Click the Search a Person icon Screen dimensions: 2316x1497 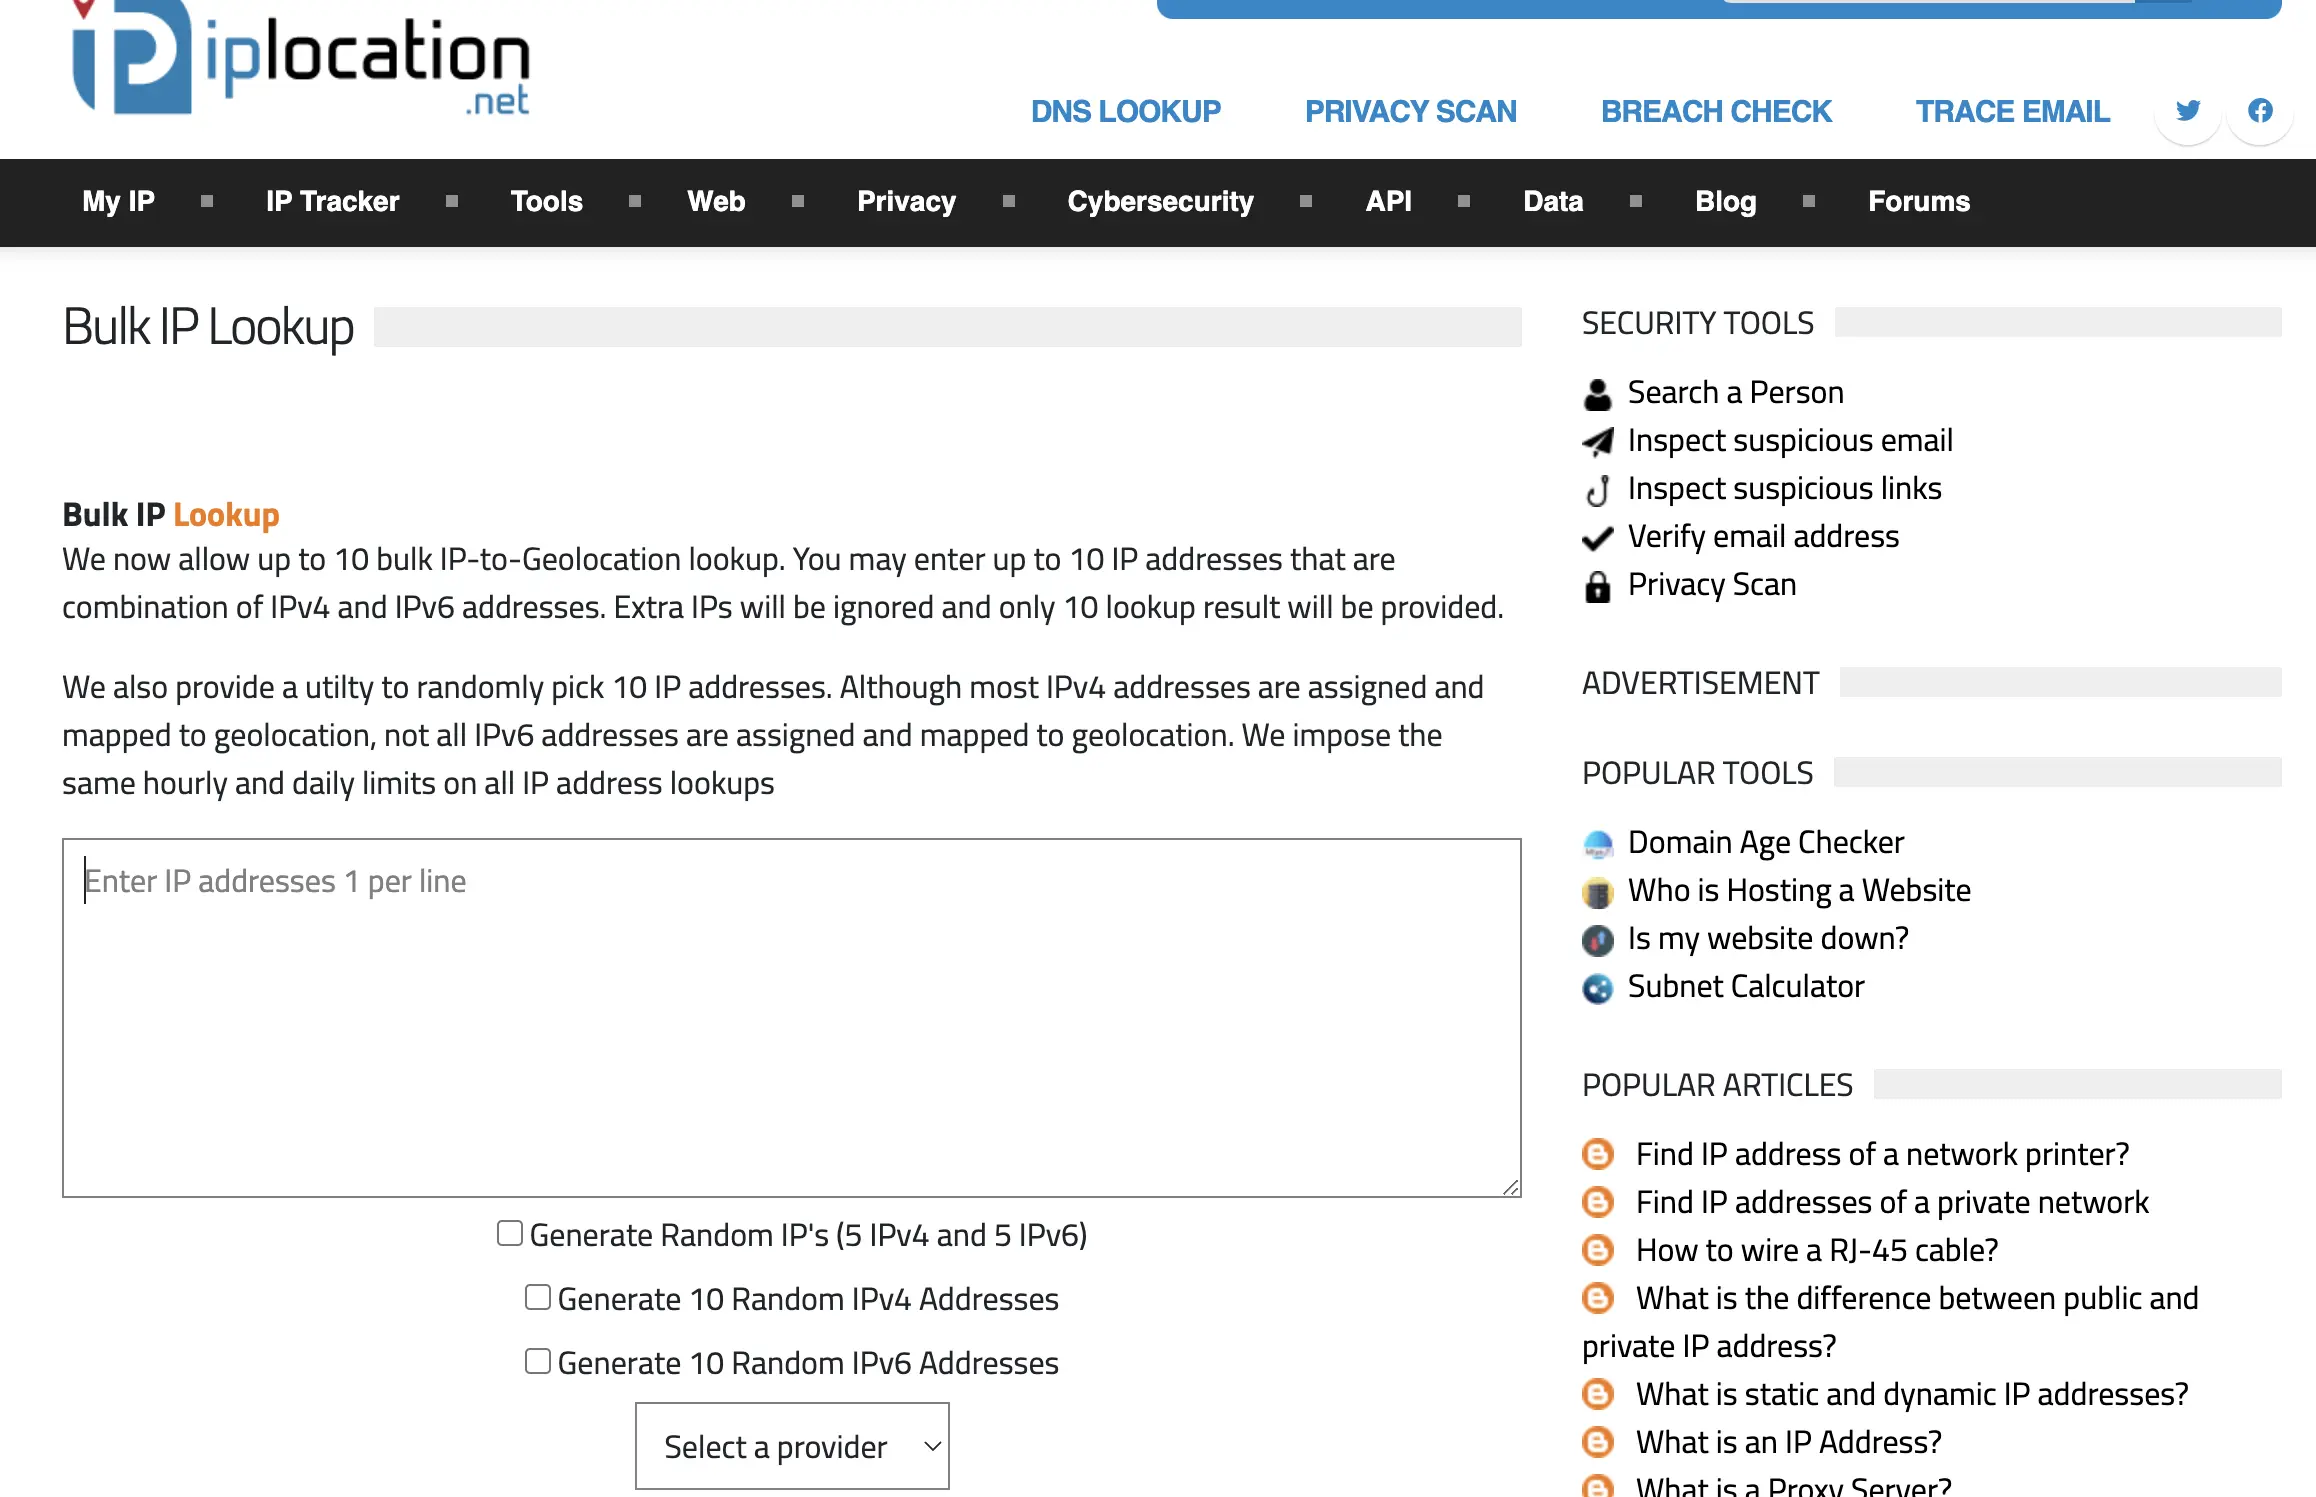1597,393
